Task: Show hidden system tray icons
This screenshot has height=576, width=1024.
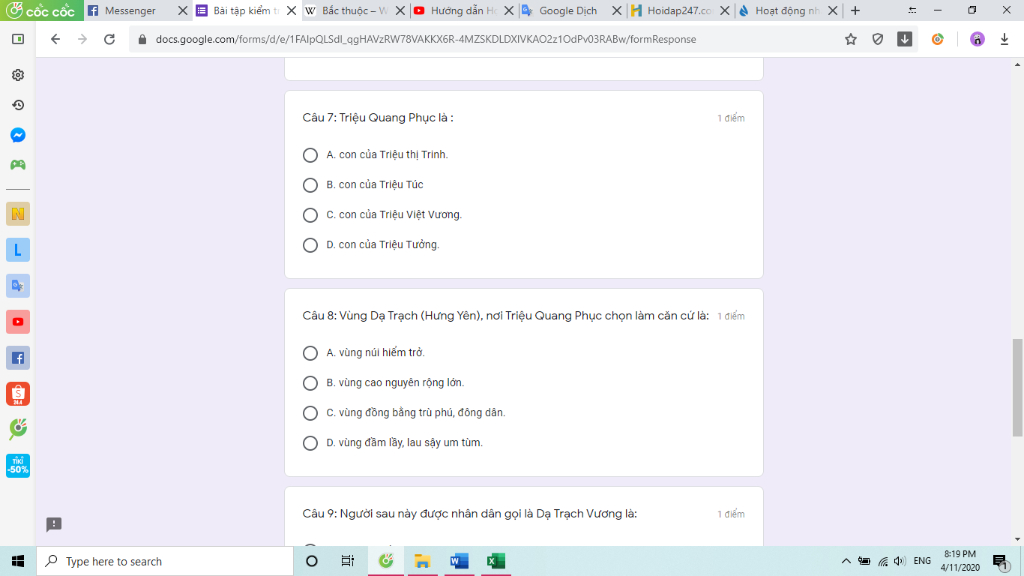Action: [x=846, y=561]
